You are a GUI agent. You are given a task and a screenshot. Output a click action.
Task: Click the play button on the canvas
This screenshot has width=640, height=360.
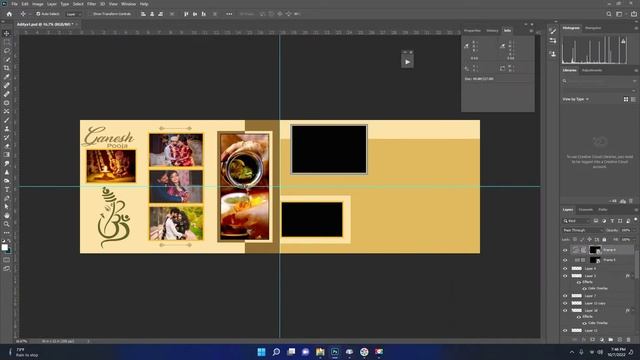click(x=407, y=62)
